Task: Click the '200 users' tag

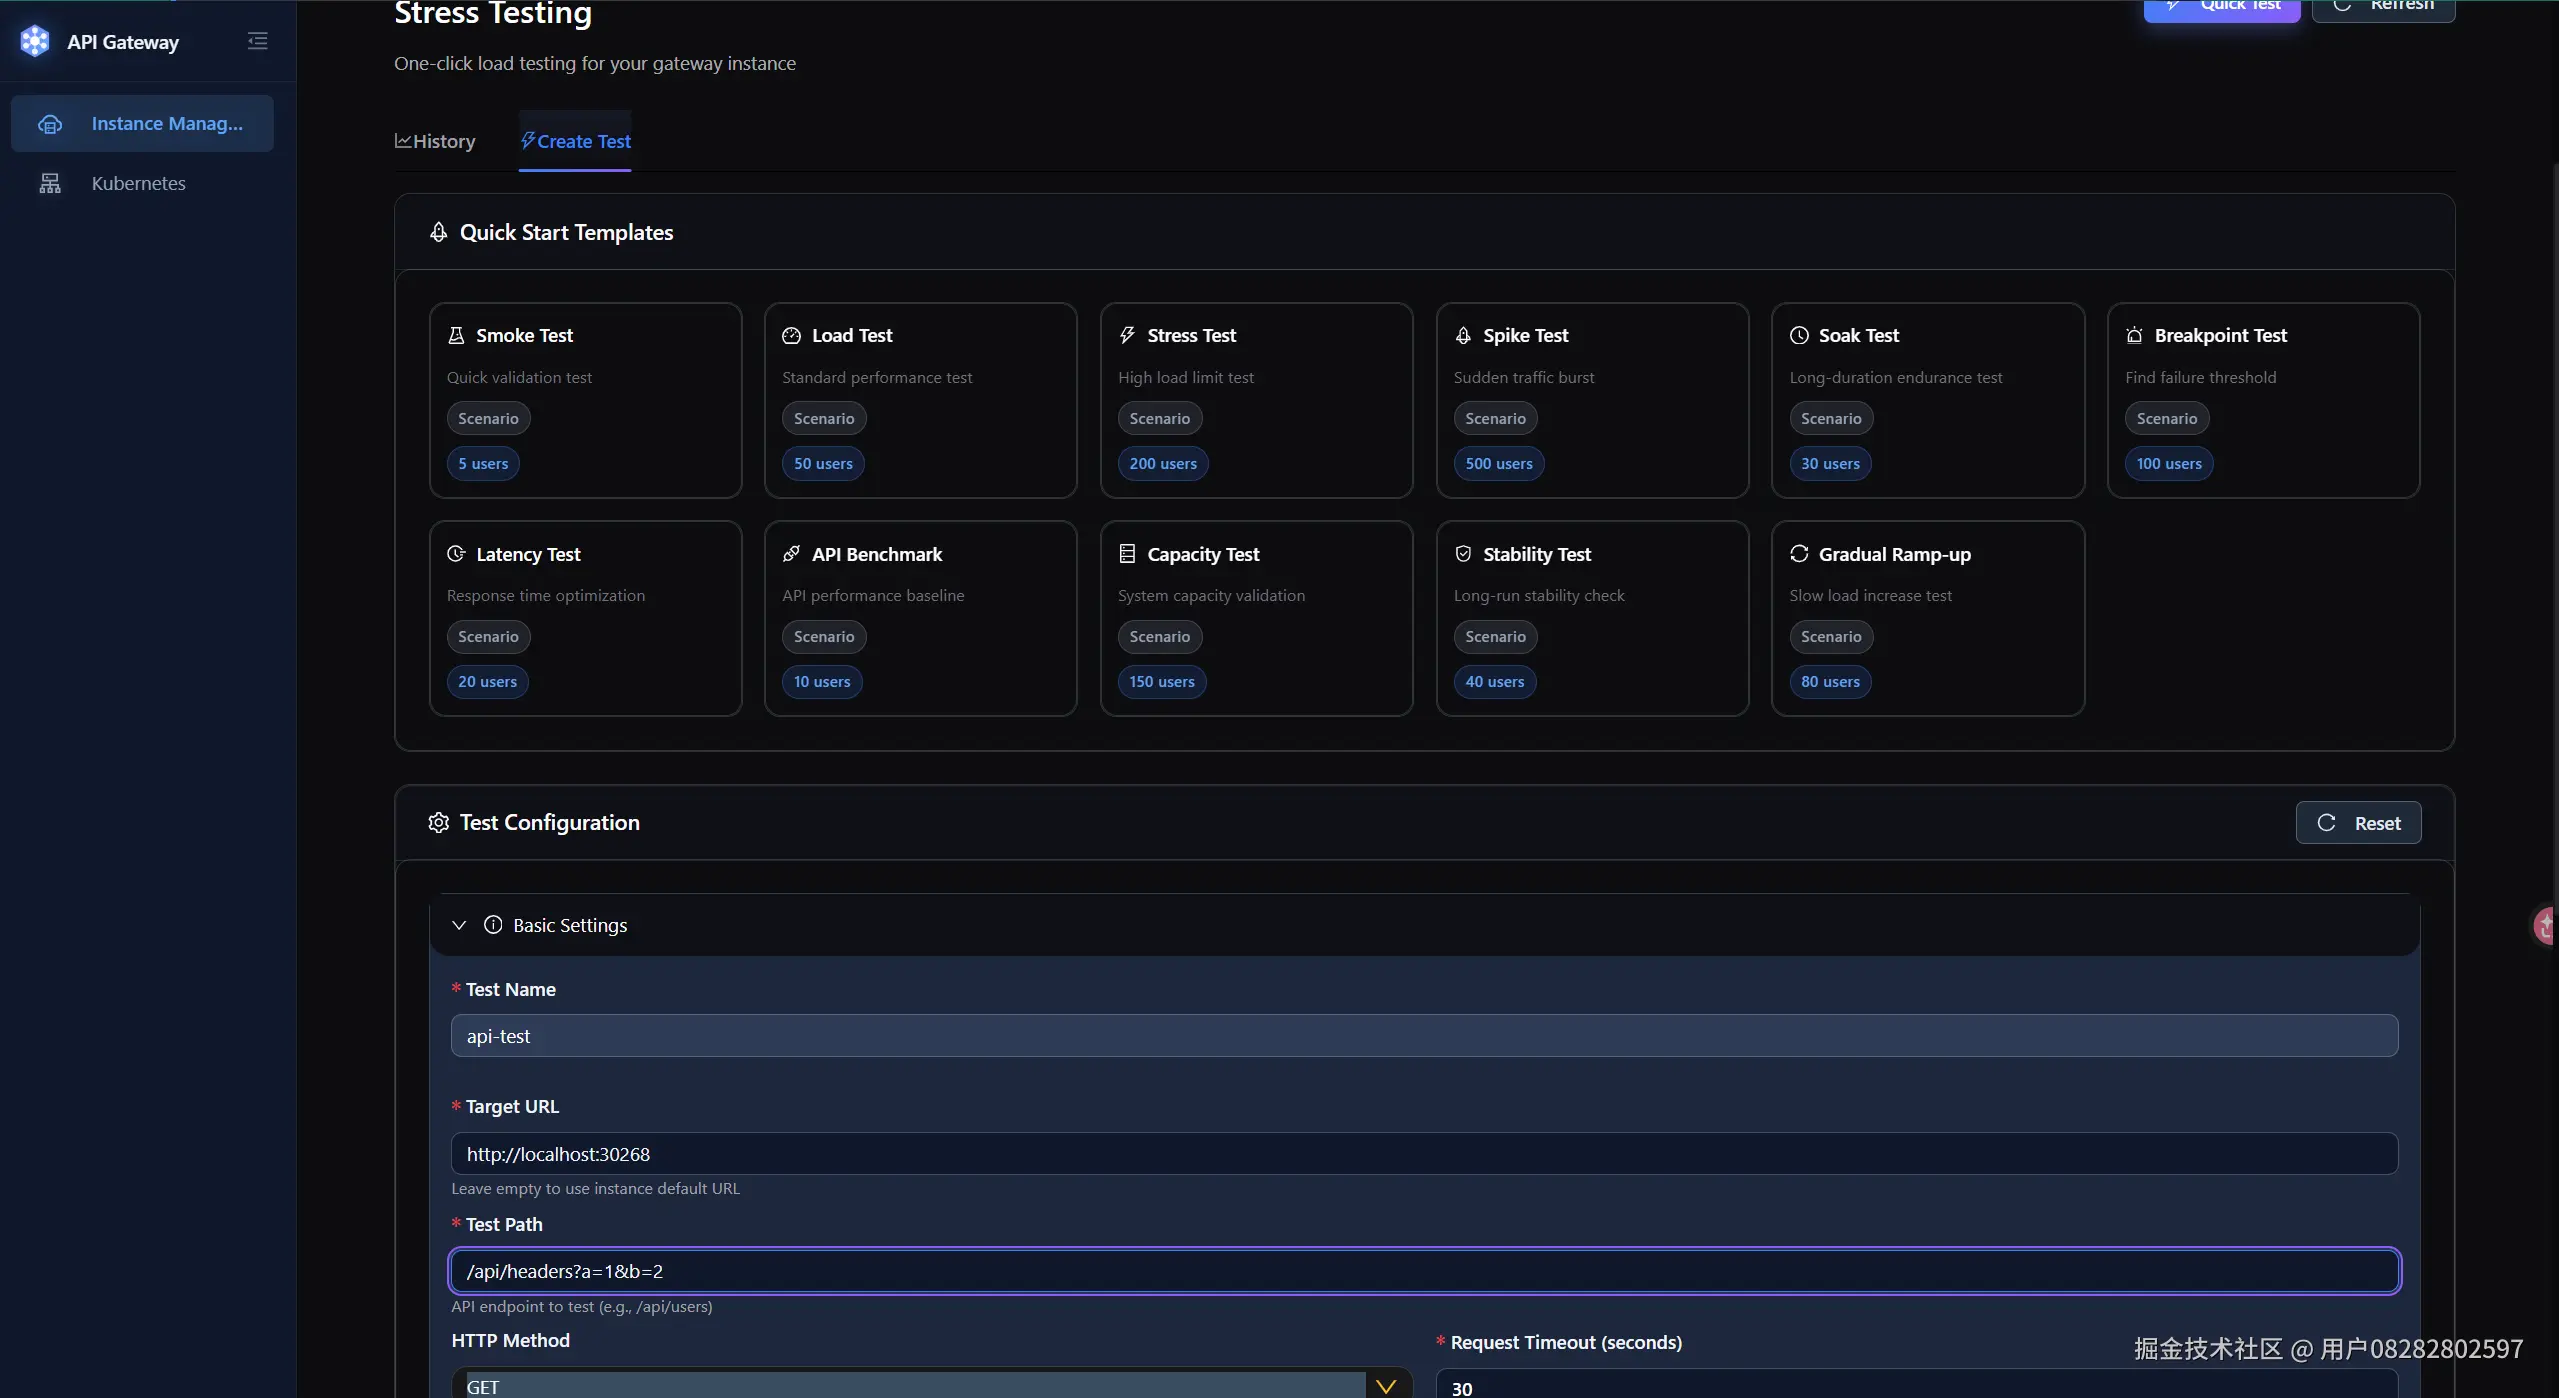Action: pos(1163,463)
